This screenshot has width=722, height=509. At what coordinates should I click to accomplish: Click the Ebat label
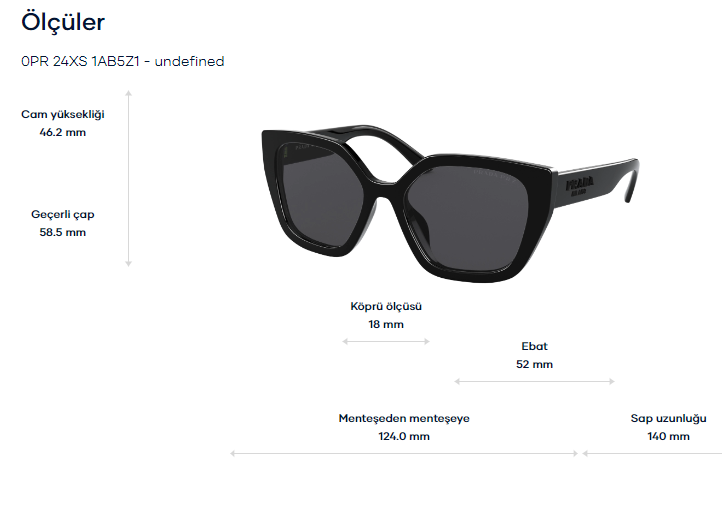(535, 346)
